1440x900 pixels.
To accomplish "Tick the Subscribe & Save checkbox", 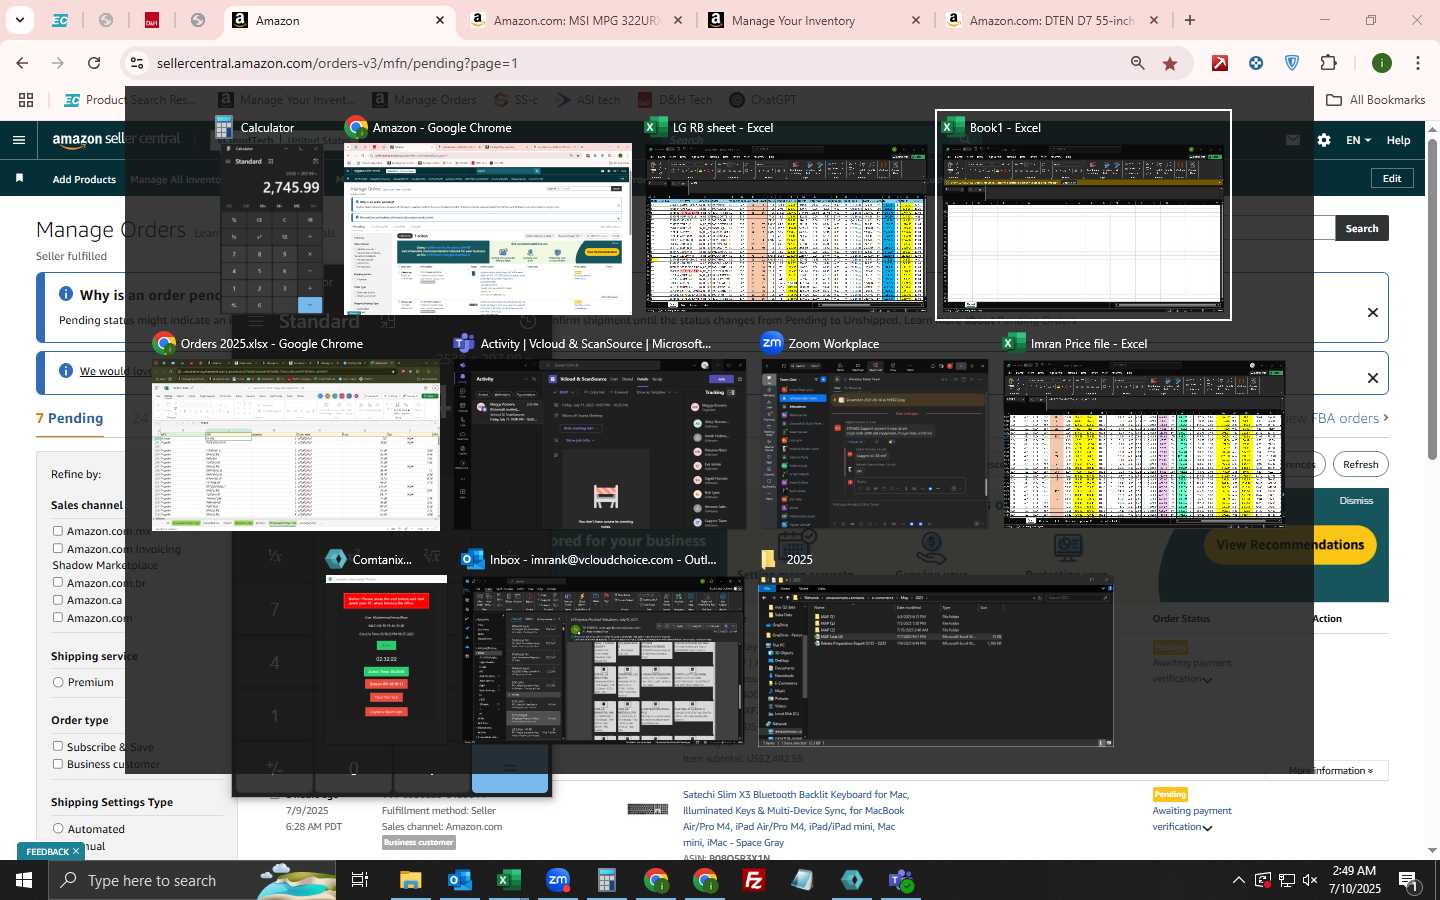I will point(58,746).
